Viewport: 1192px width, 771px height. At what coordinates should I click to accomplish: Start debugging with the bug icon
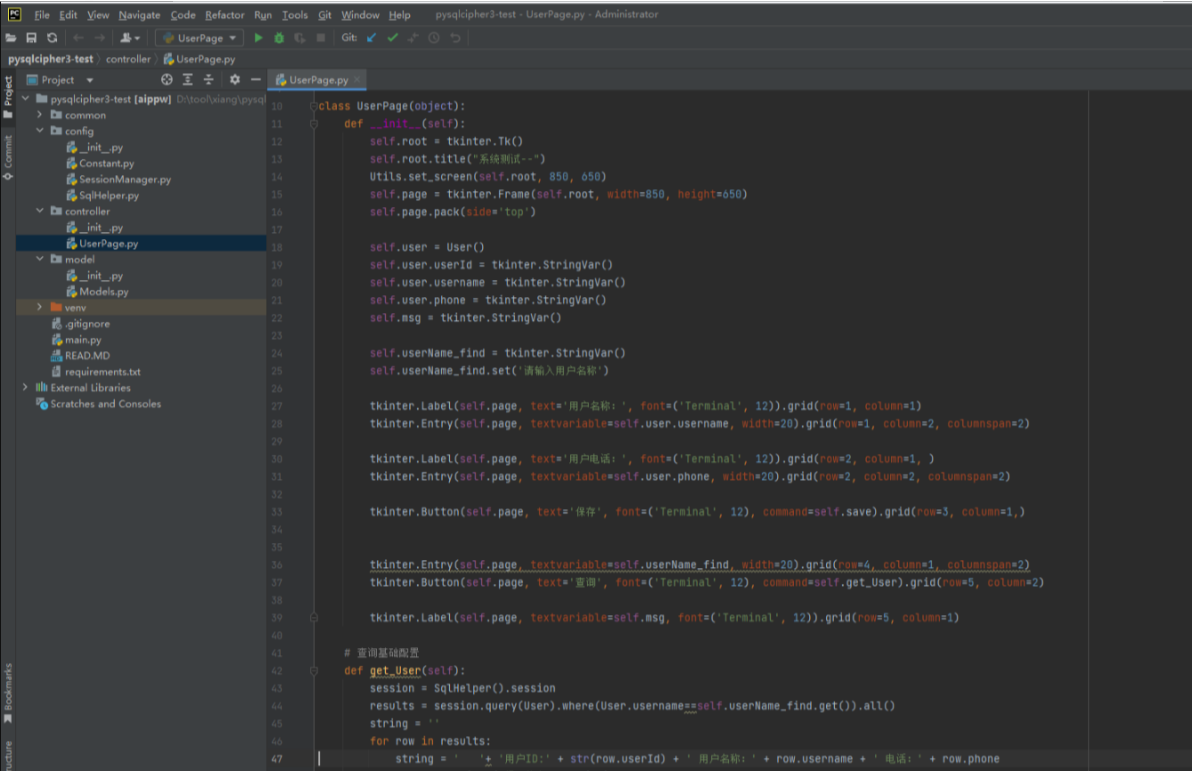pyautogui.click(x=279, y=38)
